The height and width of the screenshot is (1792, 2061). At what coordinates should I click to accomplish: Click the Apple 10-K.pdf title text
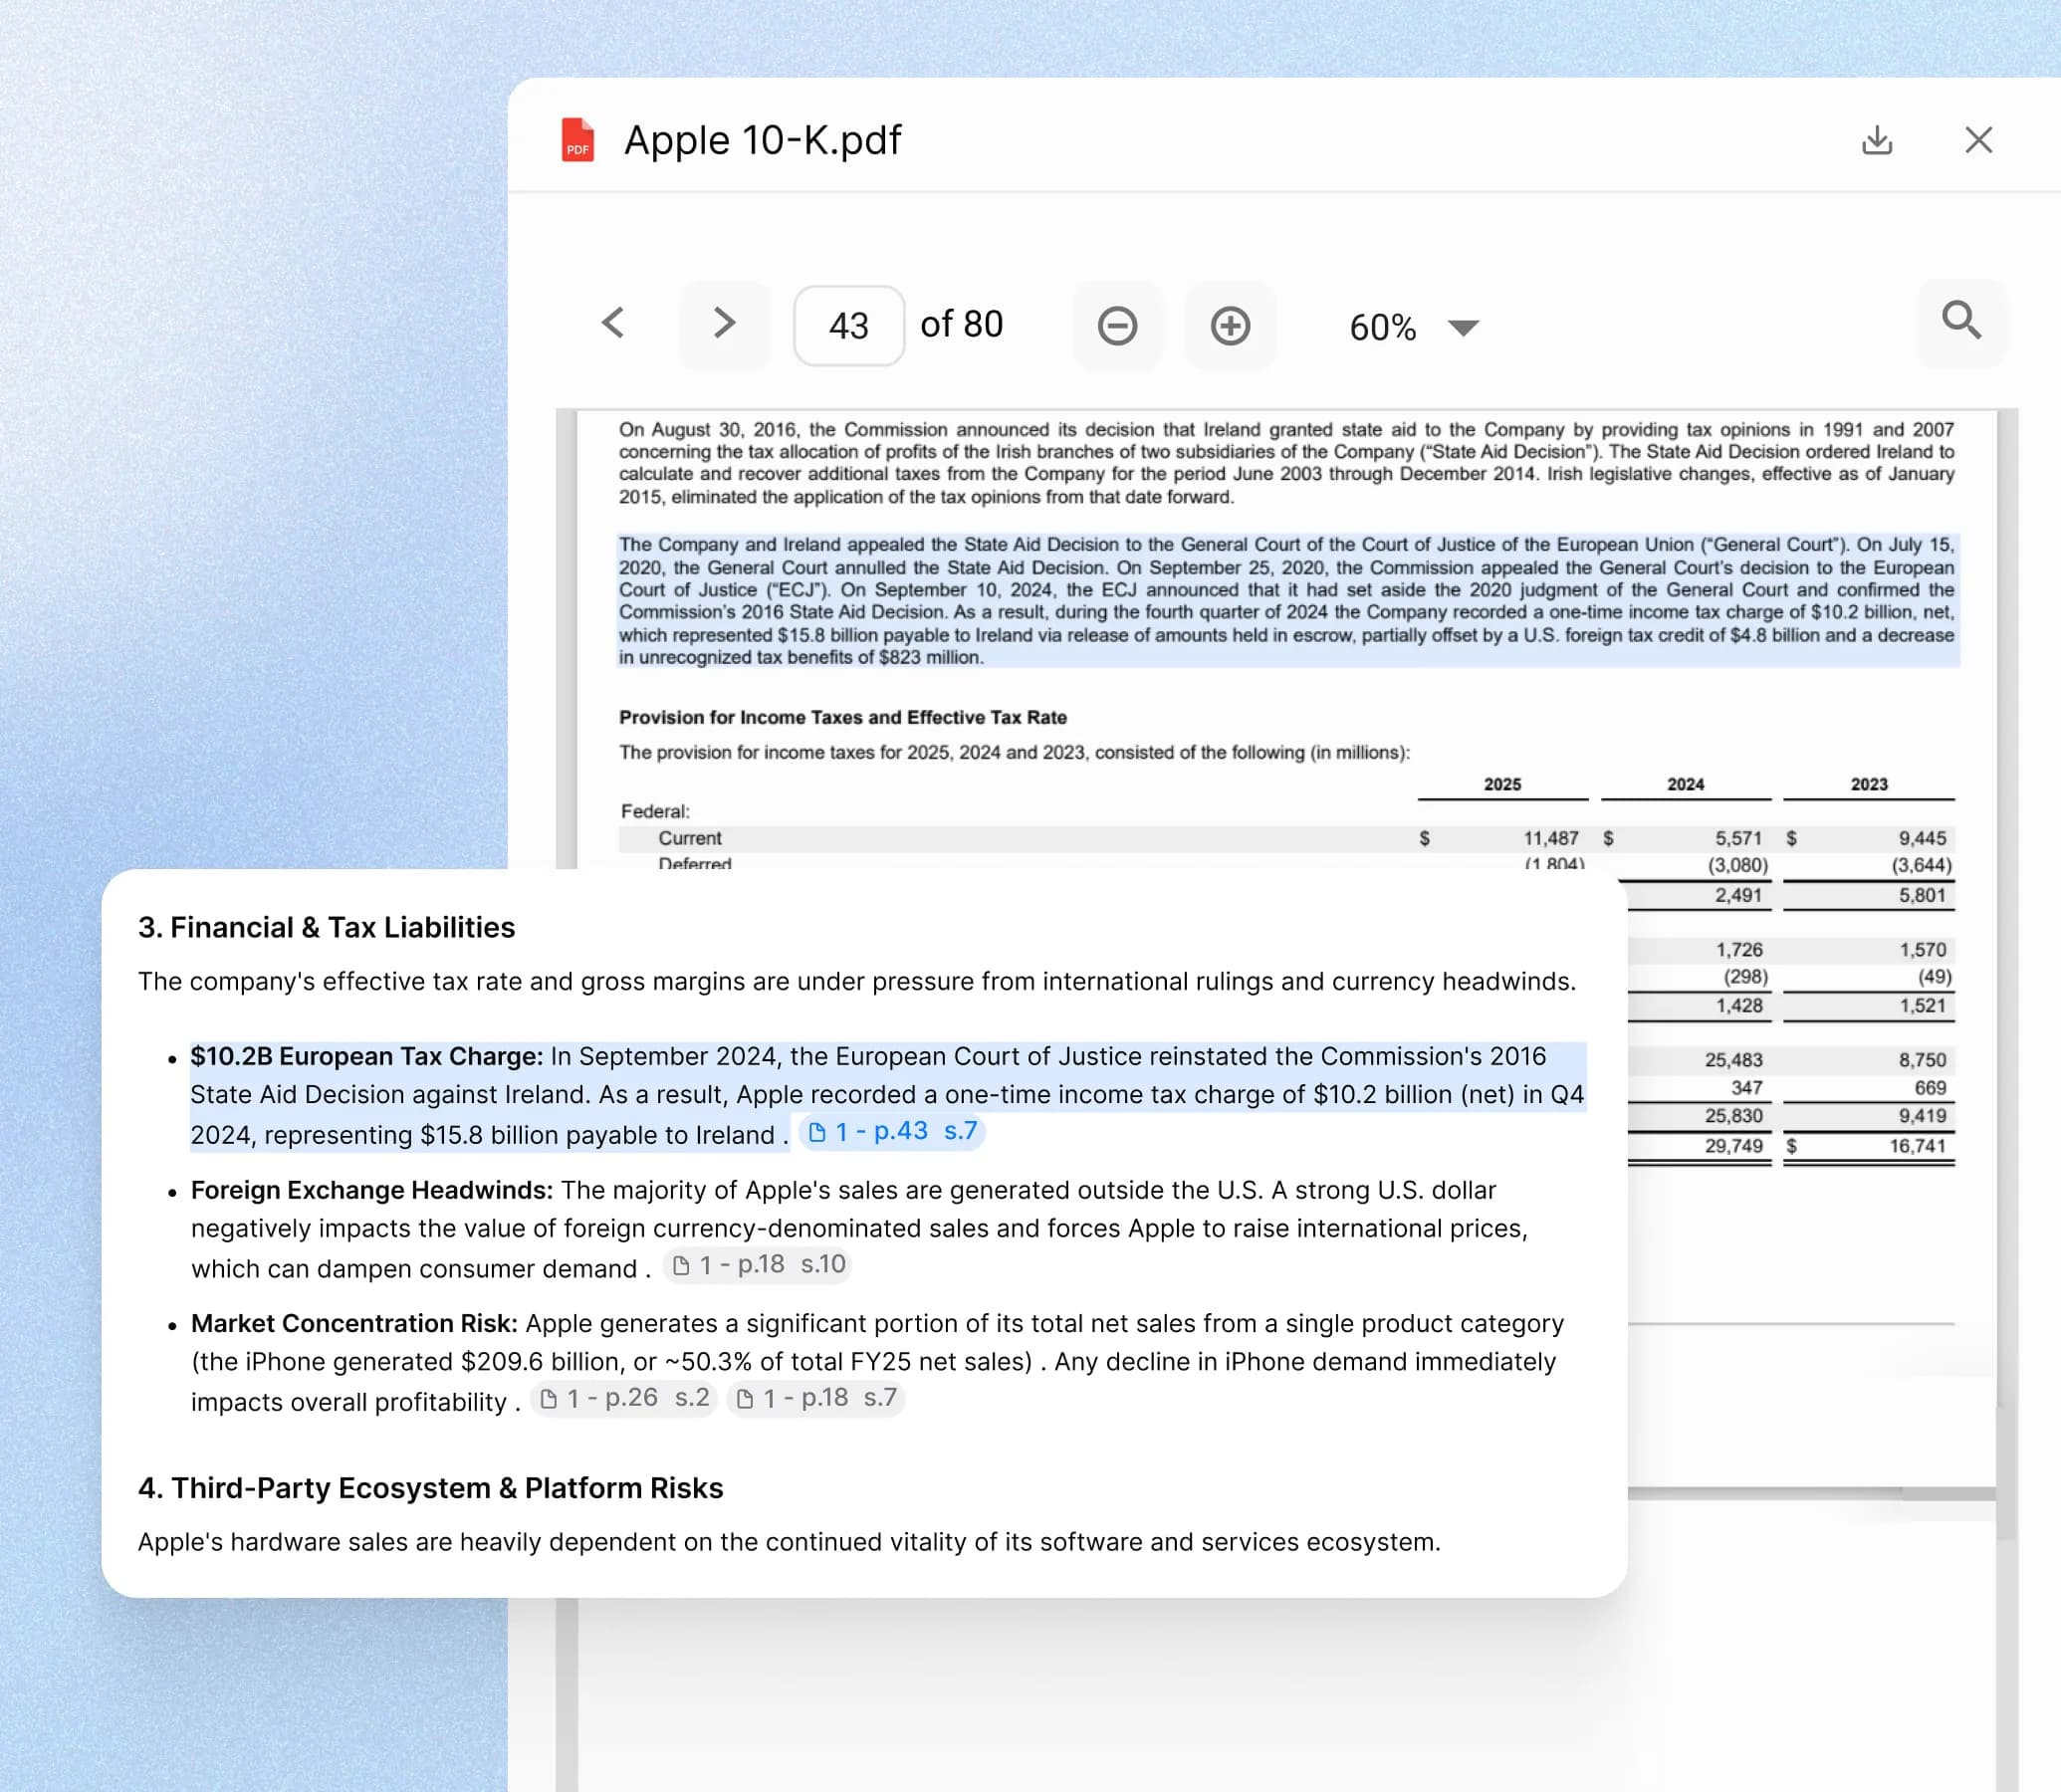761,139
